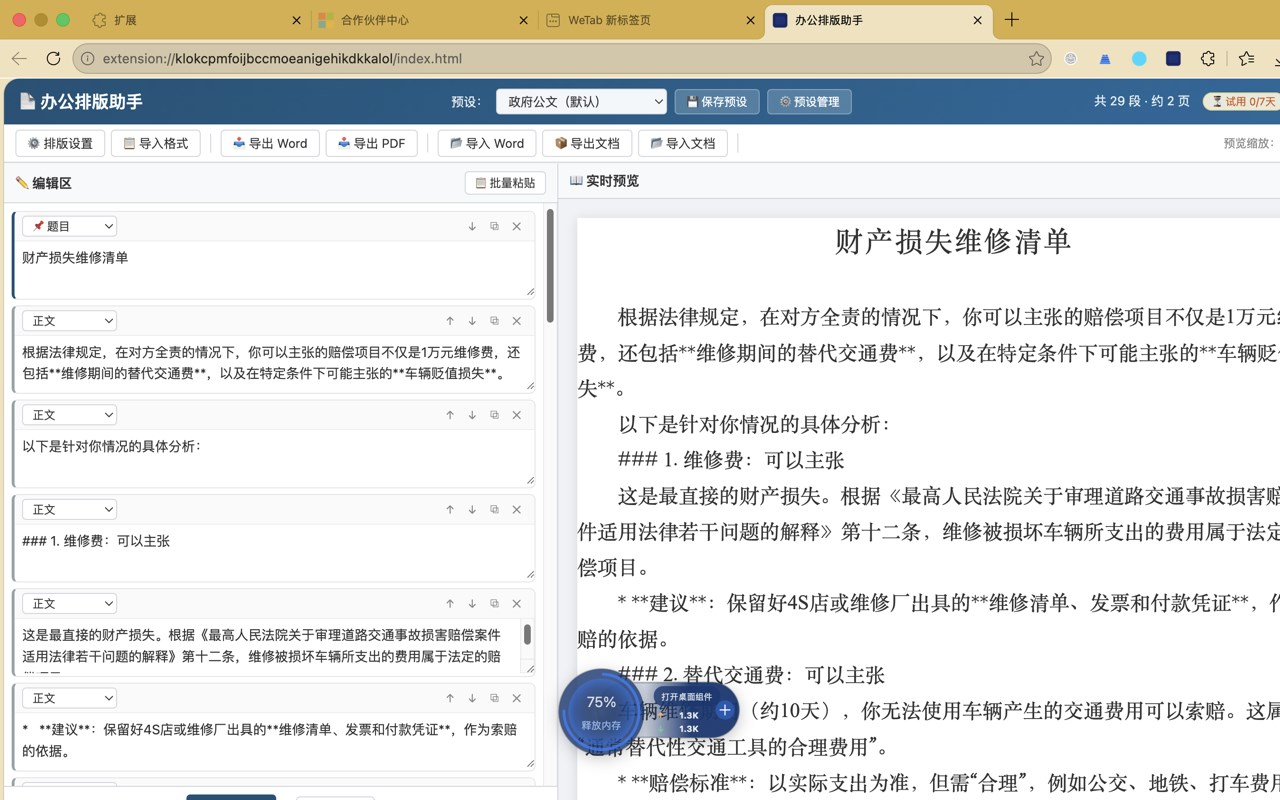The width and height of the screenshot is (1280, 800).
Task: Move the 以下是针对你情况 block up
Action: click(450, 415)
